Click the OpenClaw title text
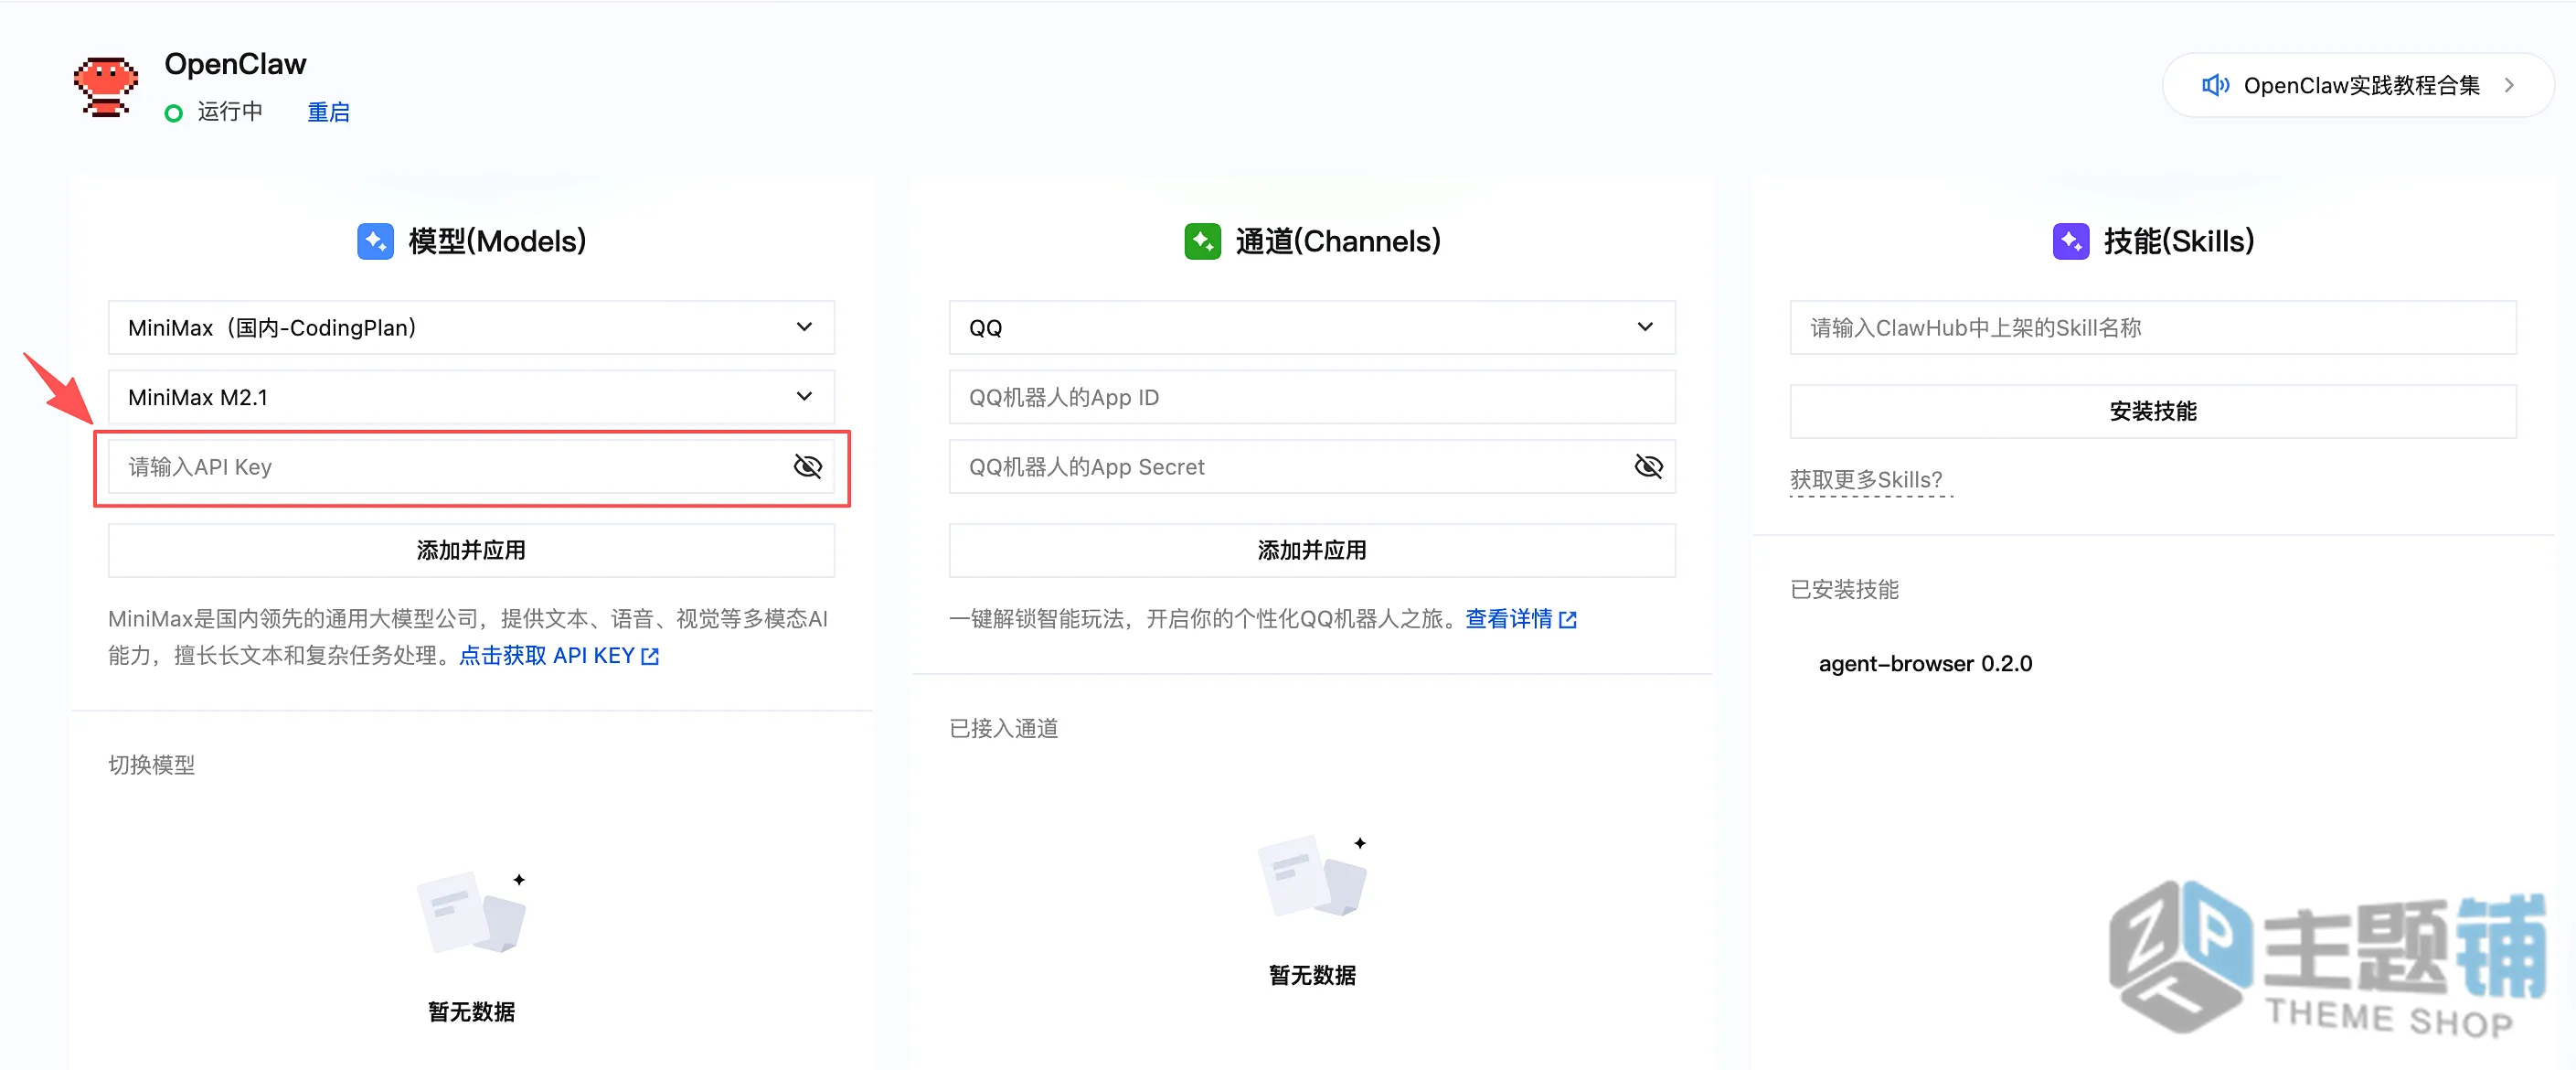 coord(235,64)
